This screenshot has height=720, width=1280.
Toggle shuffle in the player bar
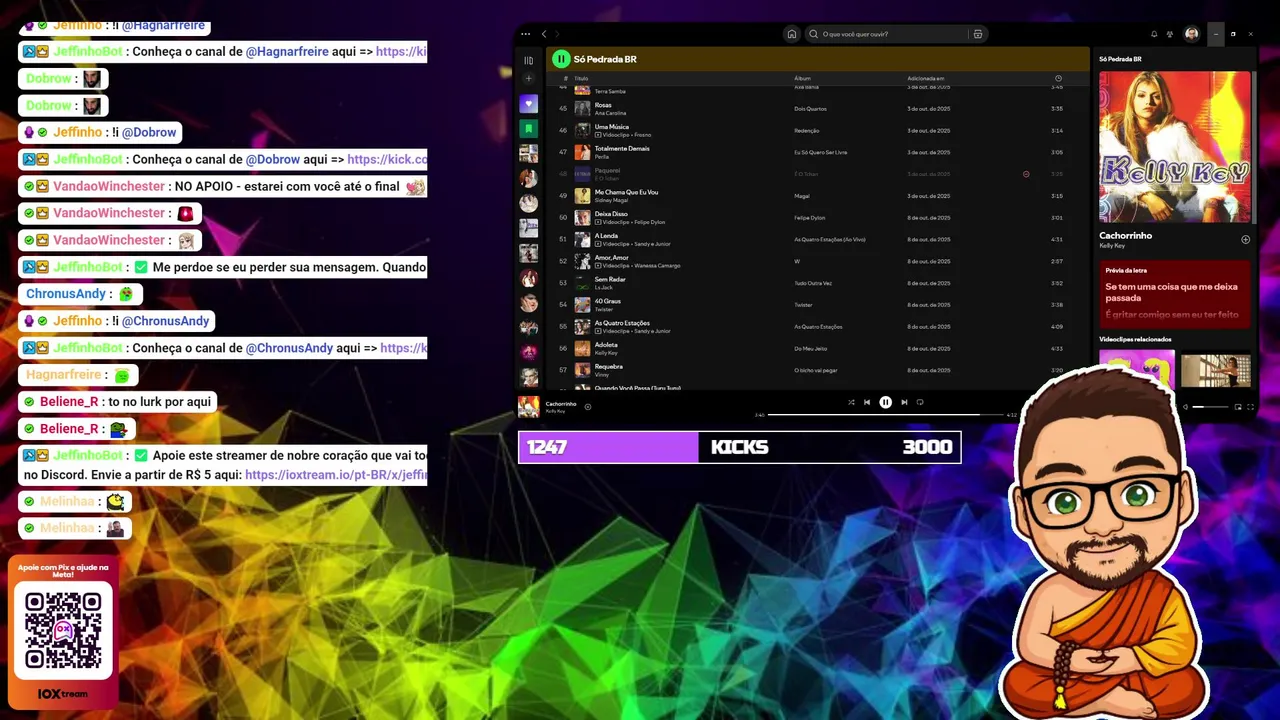tap(851, 402)
